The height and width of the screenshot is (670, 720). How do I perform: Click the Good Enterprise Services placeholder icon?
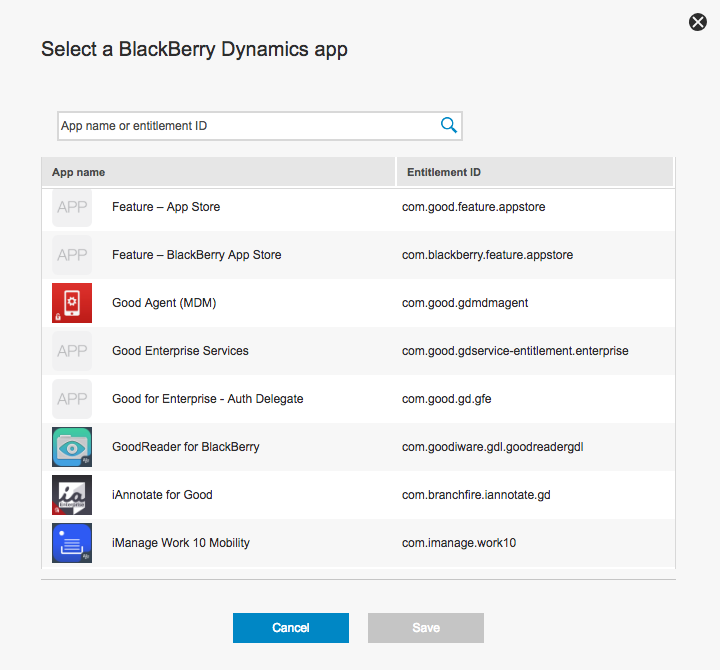[x=72, y=351]
